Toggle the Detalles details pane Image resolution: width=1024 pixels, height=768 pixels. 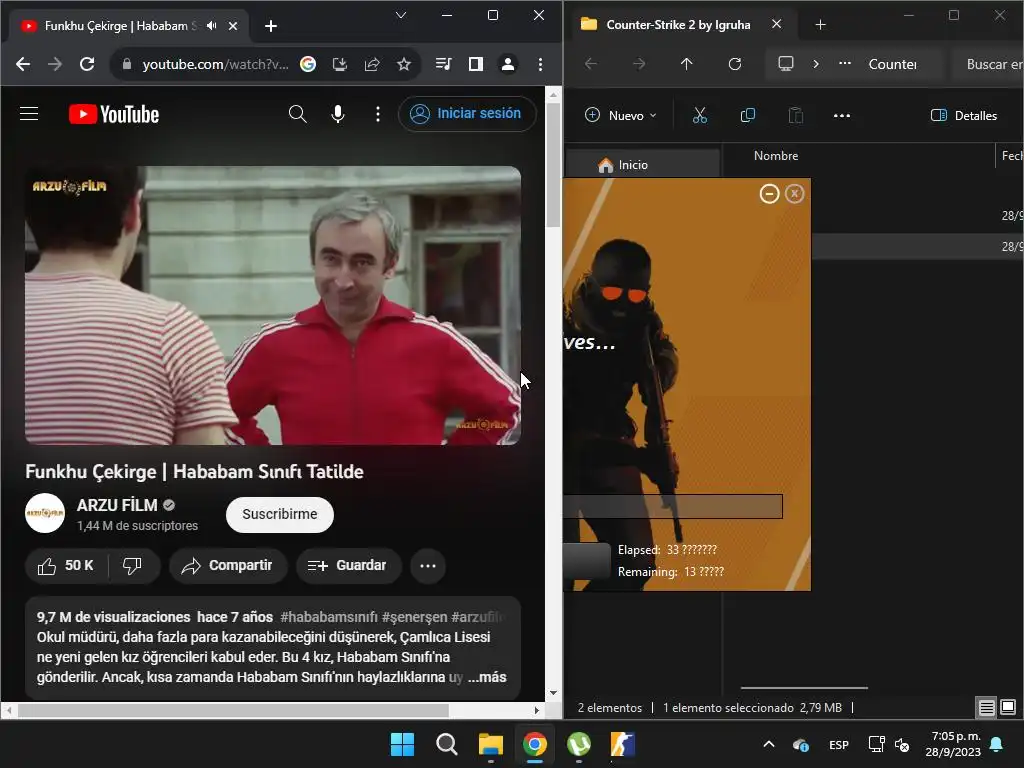[964, 116]
